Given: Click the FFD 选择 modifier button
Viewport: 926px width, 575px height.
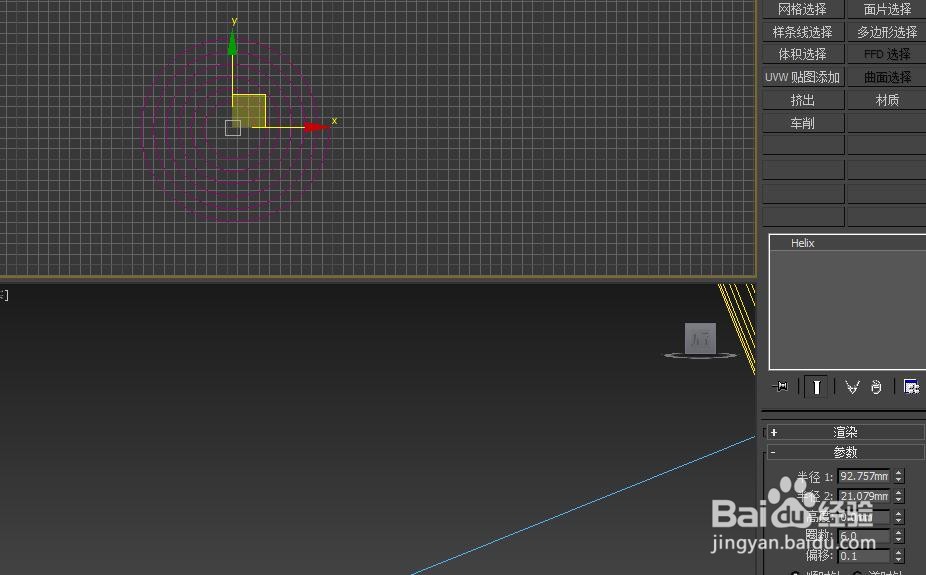Looking at the screenshot, I should (887, 54).
